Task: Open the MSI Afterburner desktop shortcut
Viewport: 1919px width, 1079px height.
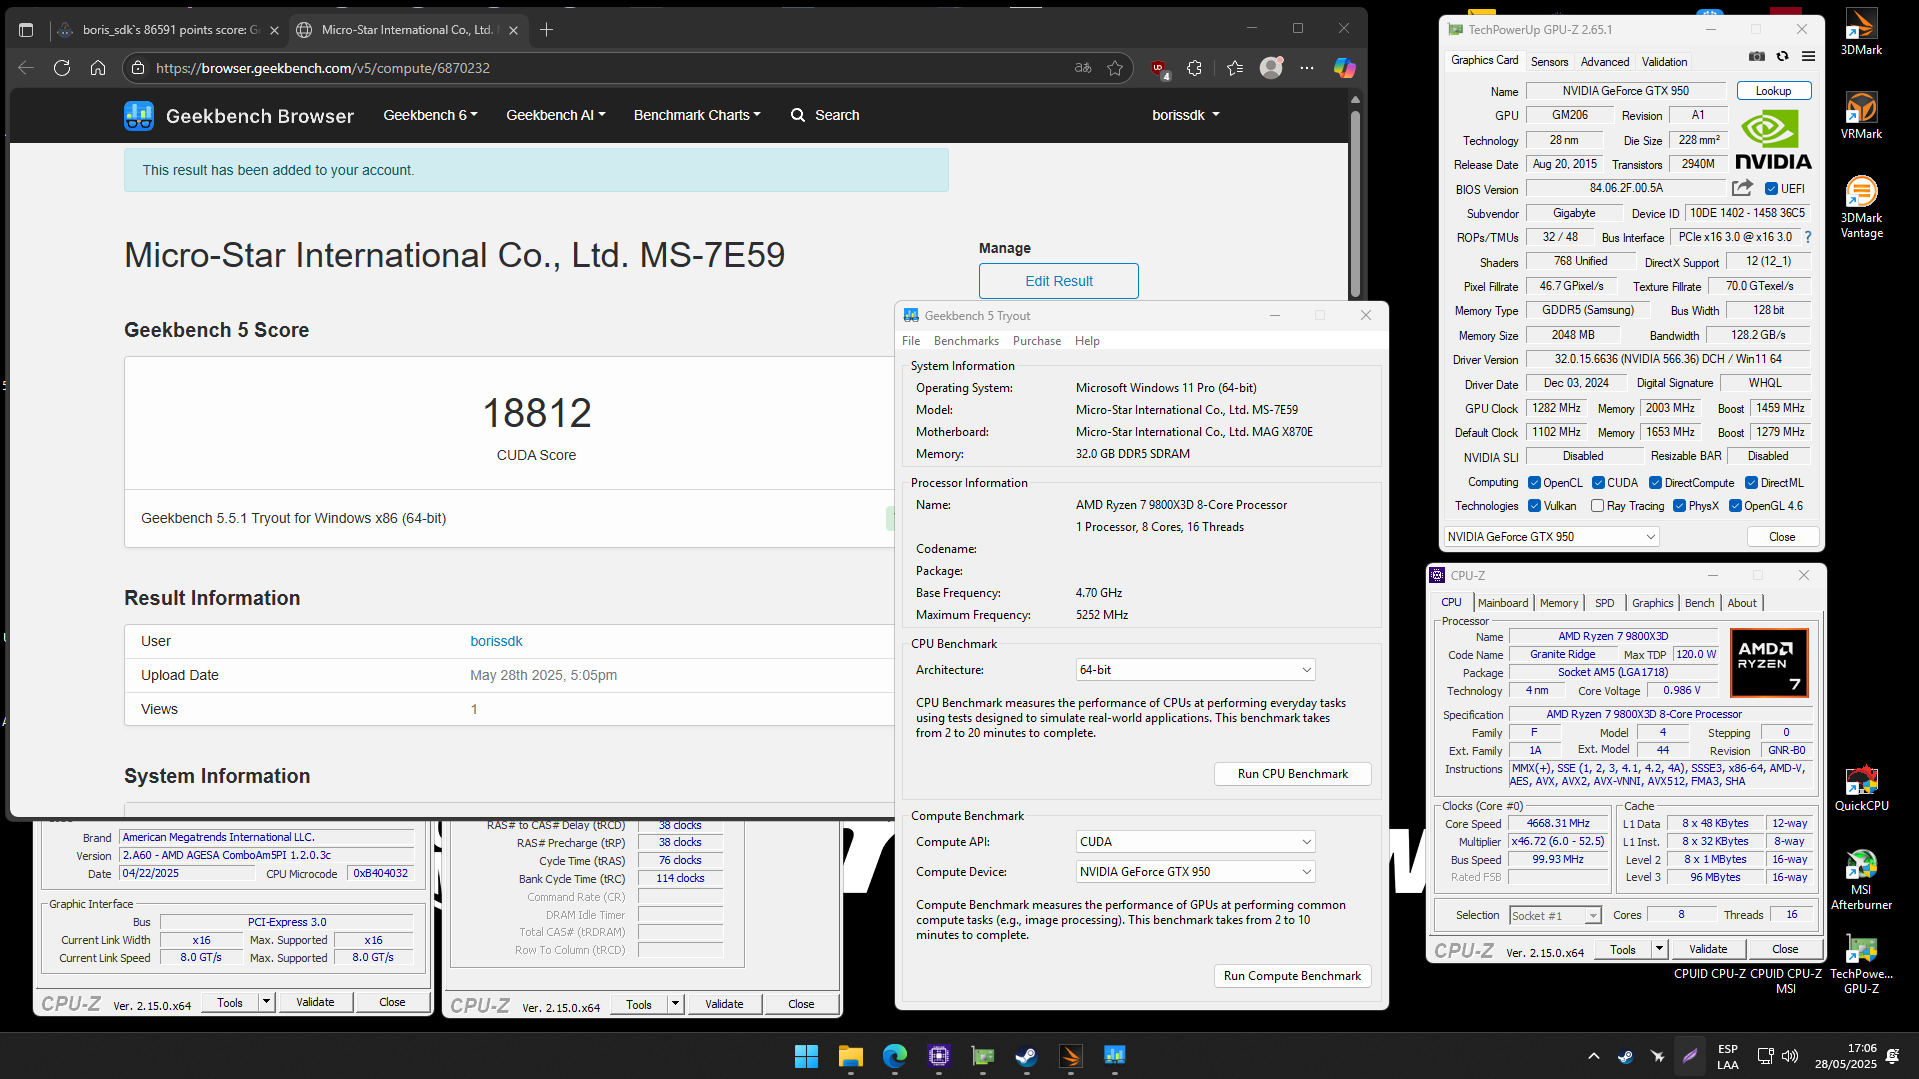Action: [x=1861, y=880]
